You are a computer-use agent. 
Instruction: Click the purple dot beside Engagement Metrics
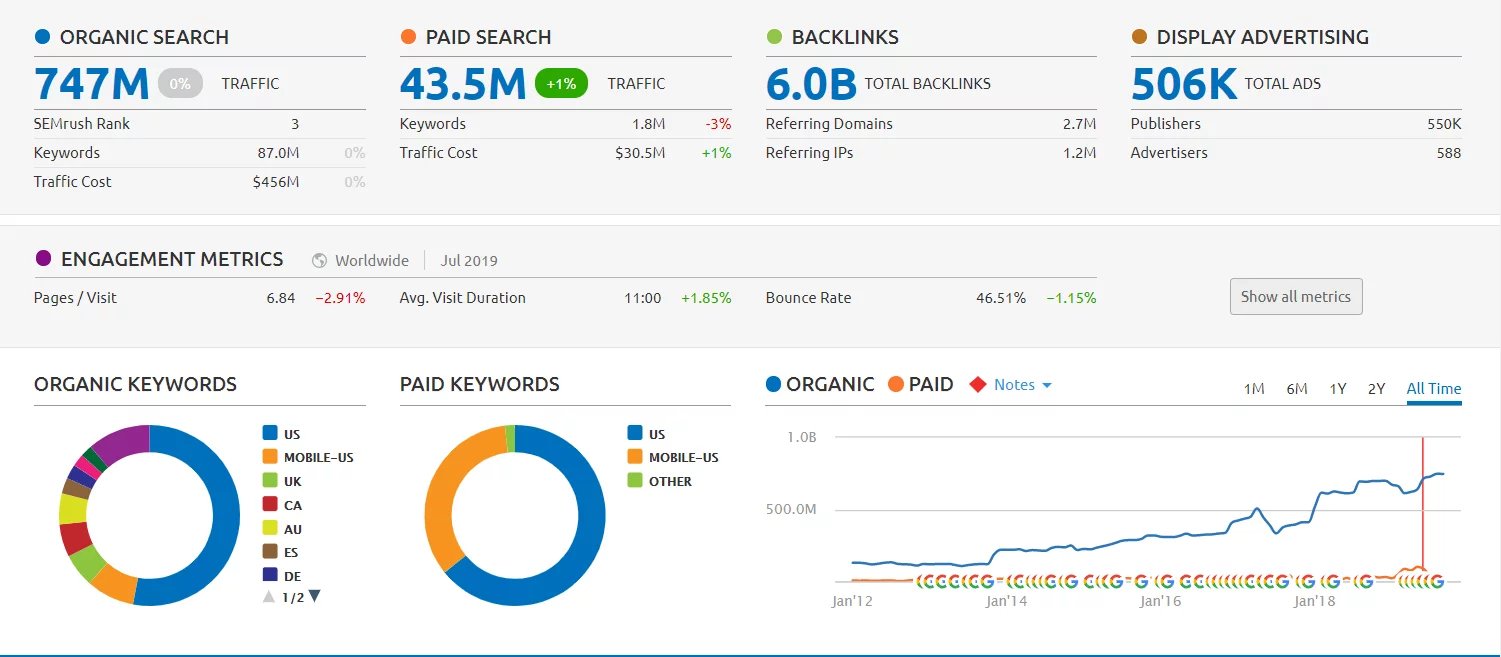[43, 259]
